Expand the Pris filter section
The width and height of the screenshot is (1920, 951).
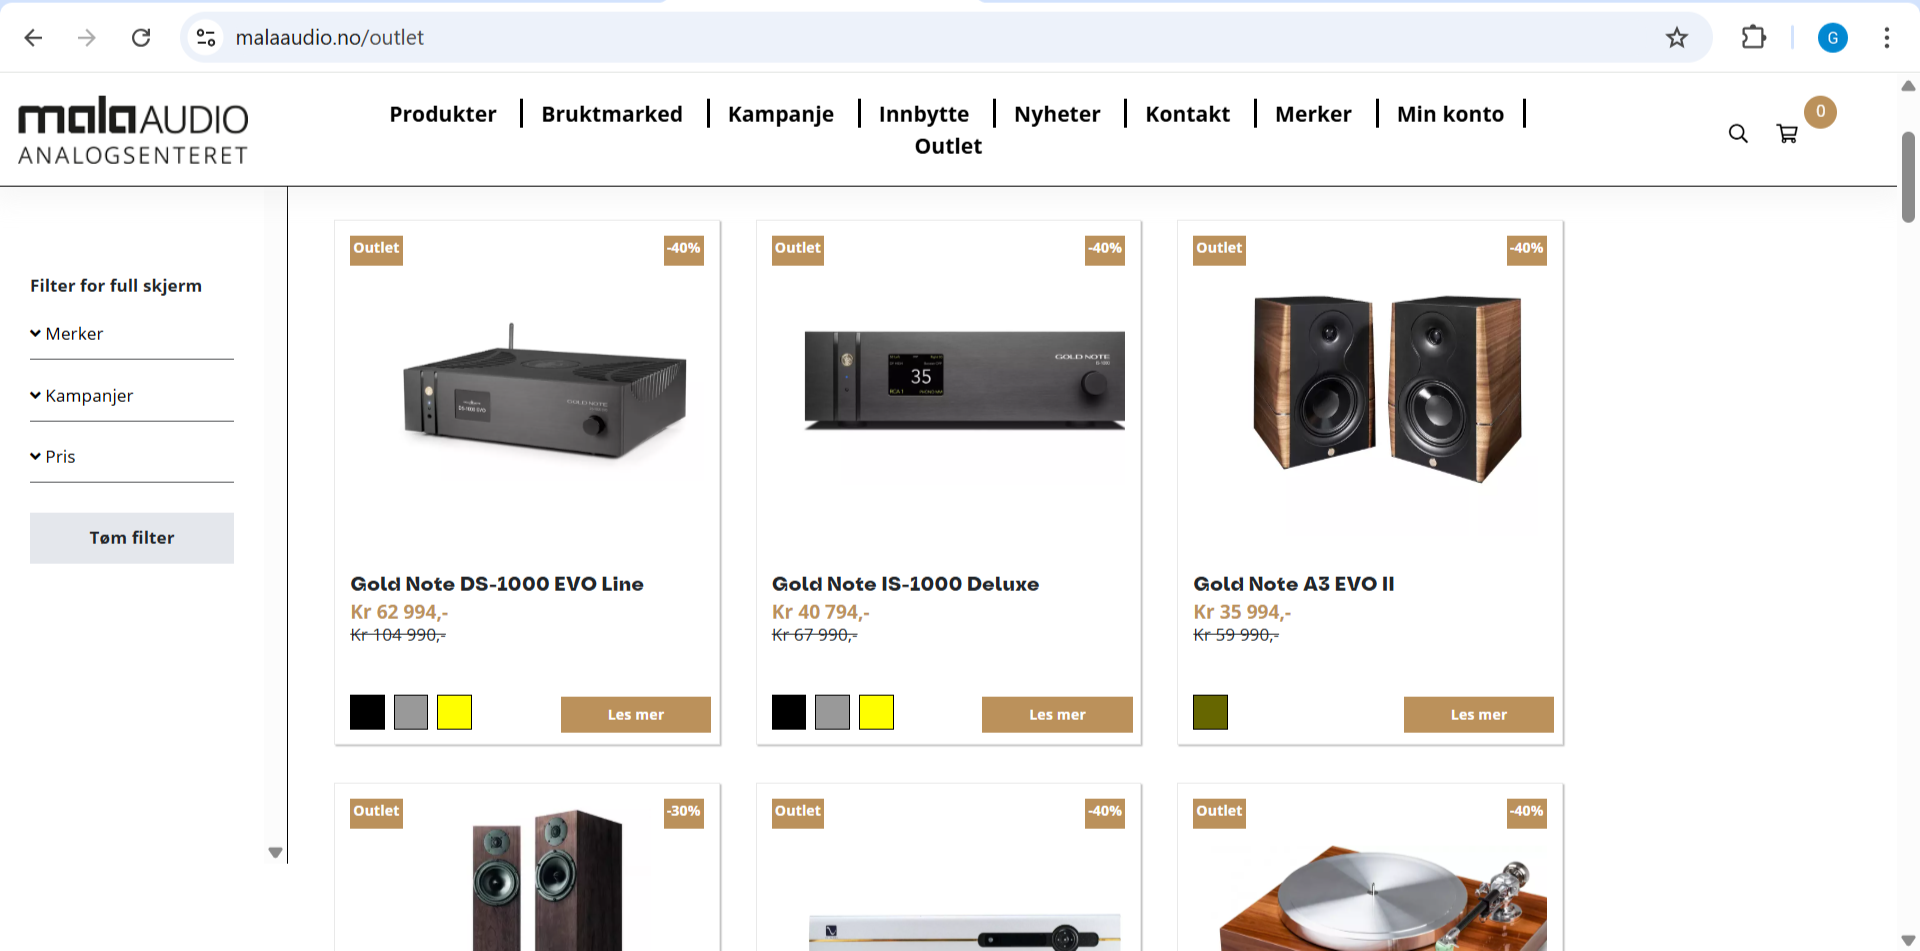(132, 457)
